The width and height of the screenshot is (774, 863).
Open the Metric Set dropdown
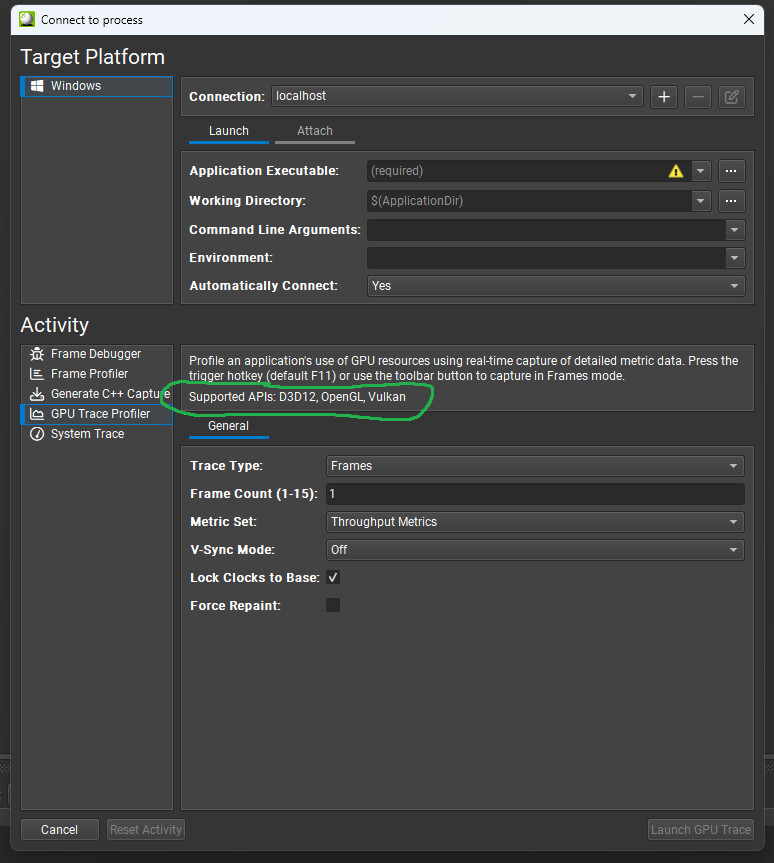point(535,522)
